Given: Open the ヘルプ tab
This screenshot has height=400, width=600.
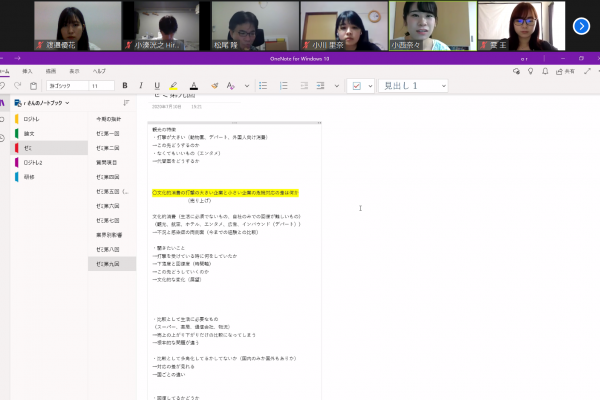Looking at the screenshot, I should click(x=99, y=71).
